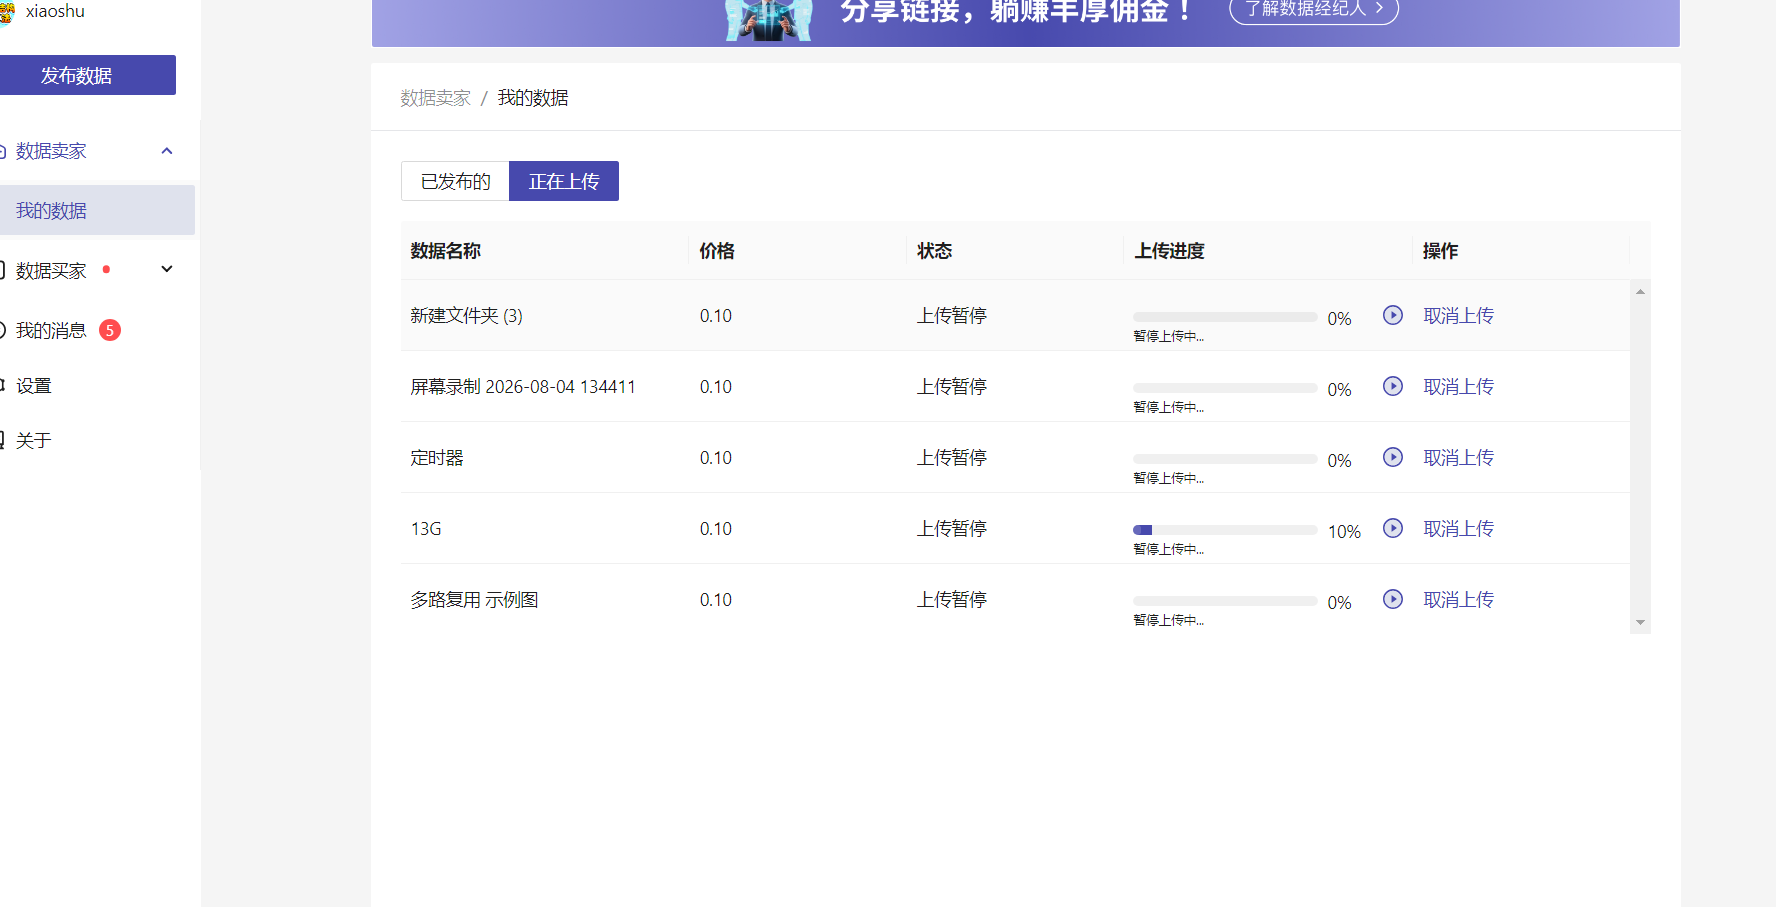Click the banner robot illustration
The image size is (1776, 907).
click(x=768, y=20)
